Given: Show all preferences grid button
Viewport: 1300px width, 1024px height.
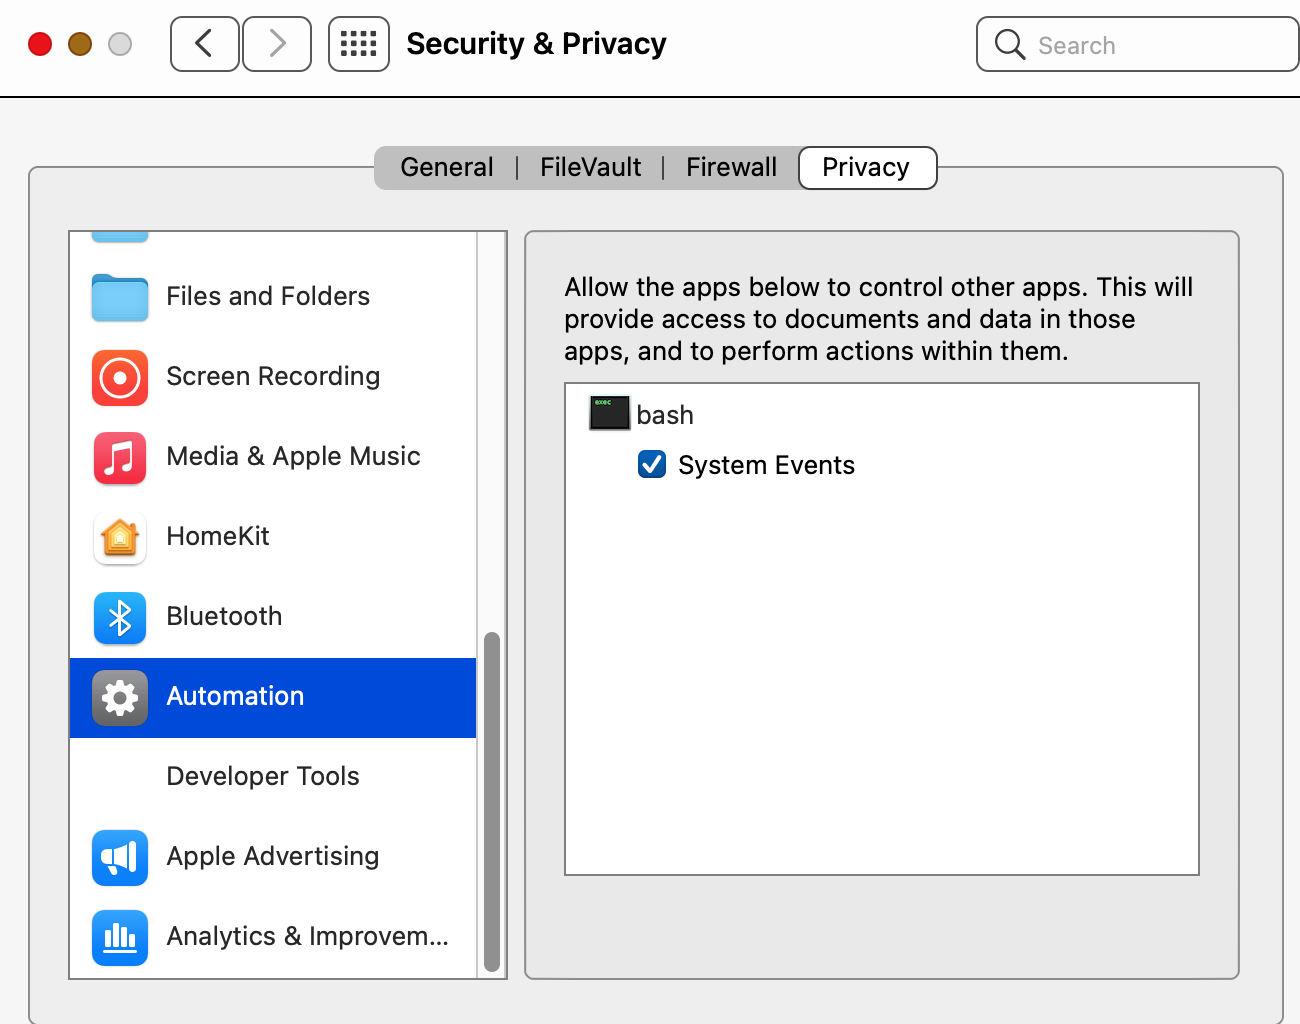Looking at the screenshot, I should click(358, 44).
